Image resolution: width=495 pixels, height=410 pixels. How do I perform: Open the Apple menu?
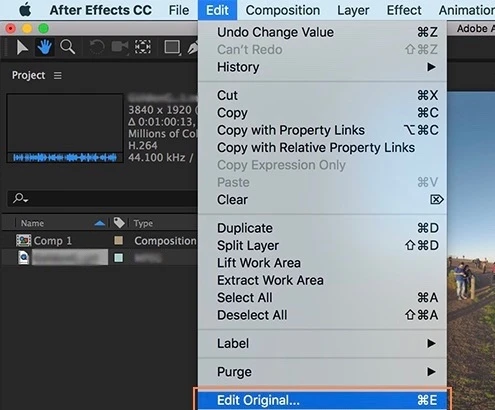25,10
